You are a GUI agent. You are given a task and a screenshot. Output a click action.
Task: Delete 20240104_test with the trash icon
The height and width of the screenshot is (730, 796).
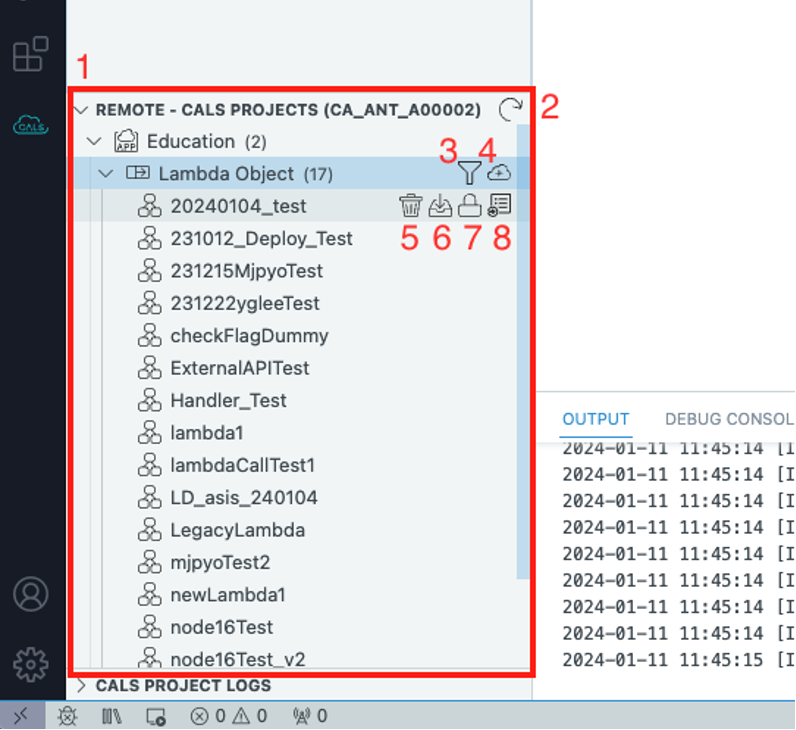pos(410,206)
